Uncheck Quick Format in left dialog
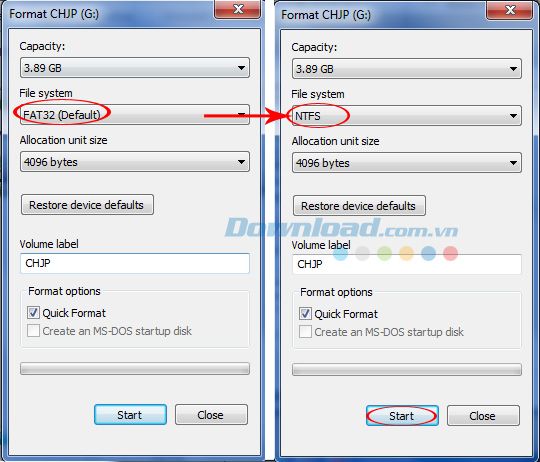The image size is (540, 462). click(33, 313)
